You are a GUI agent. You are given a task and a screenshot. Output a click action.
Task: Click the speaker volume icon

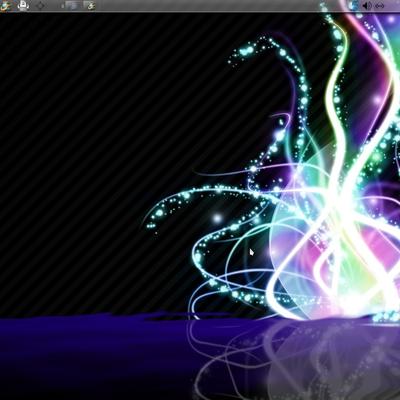tap(367, 6)
